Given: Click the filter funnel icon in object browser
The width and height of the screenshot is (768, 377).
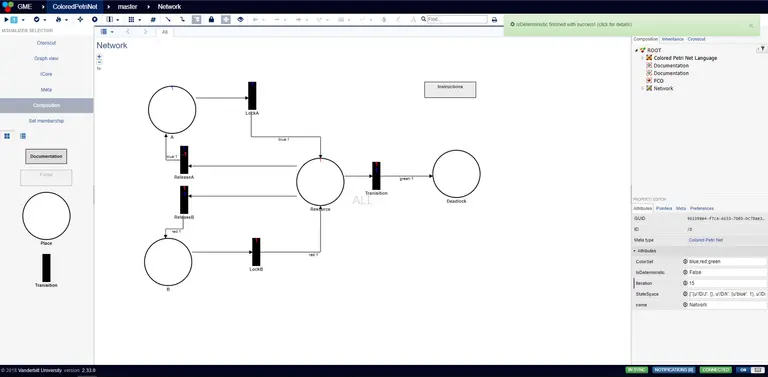Looking at the screenshot, I should pos(762,48).
